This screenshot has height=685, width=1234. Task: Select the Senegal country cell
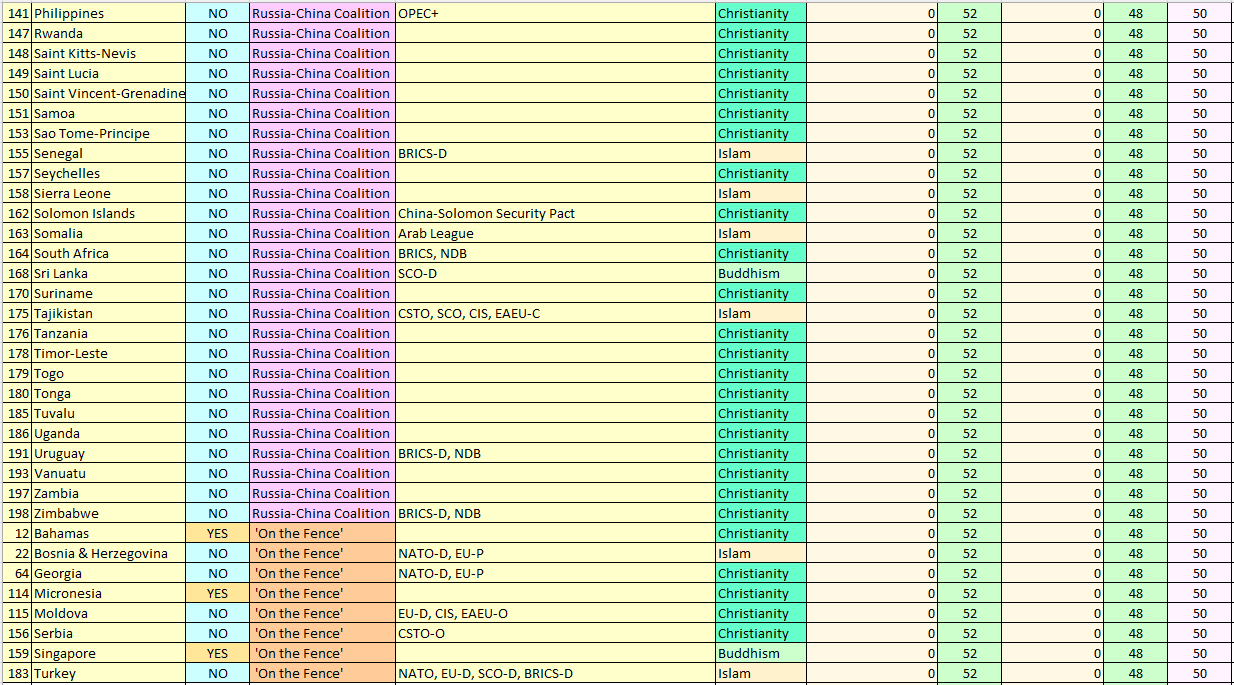click(x=109, y=154)
